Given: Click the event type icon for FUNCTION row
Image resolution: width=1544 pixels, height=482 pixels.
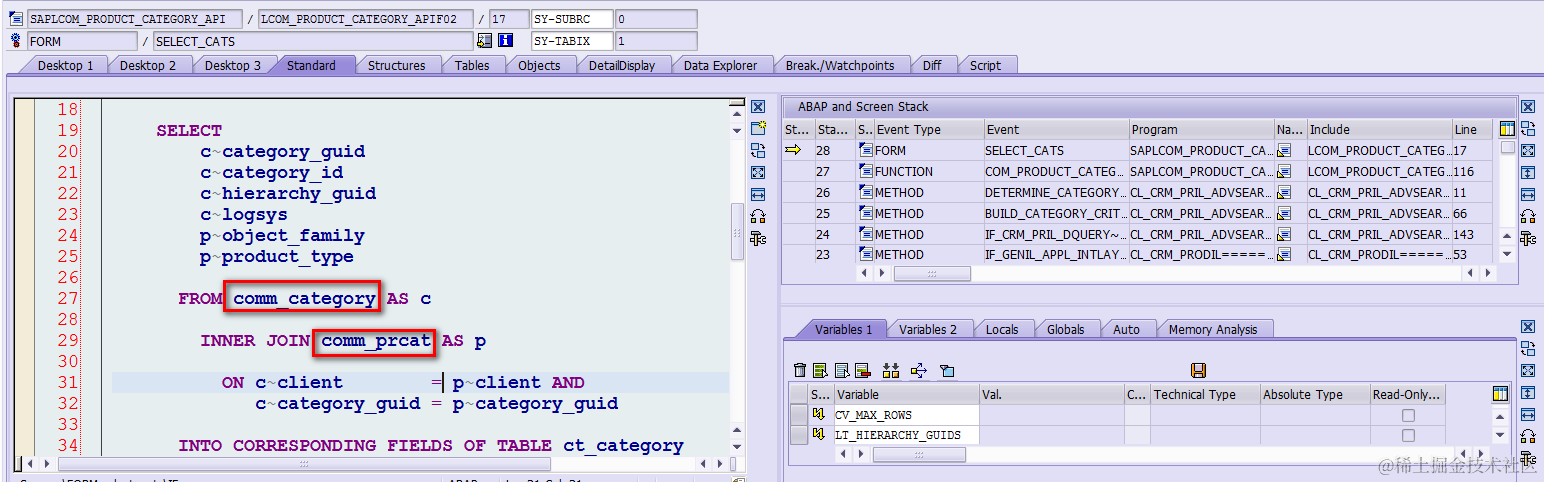Looking at the screenshot, I should [866, 171].
